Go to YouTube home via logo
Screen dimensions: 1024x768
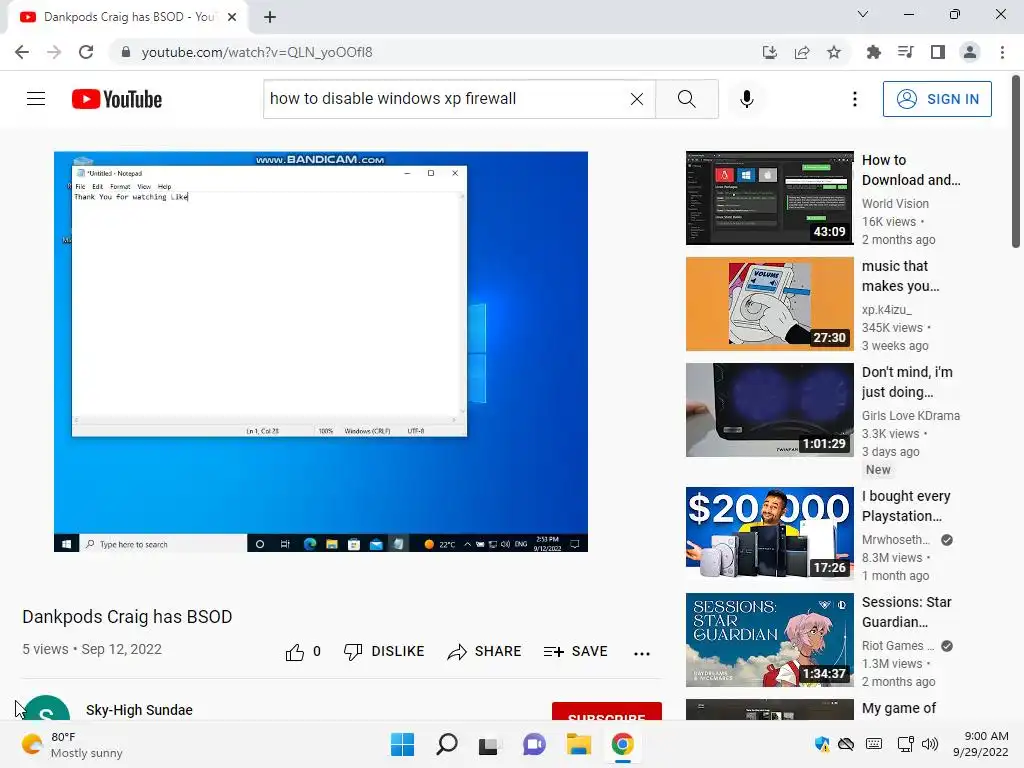(117, 99)
